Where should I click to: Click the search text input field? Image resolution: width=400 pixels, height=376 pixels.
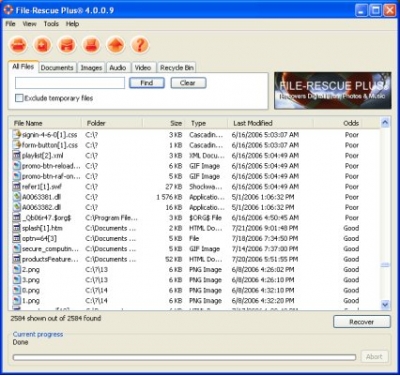click(70, 83)
